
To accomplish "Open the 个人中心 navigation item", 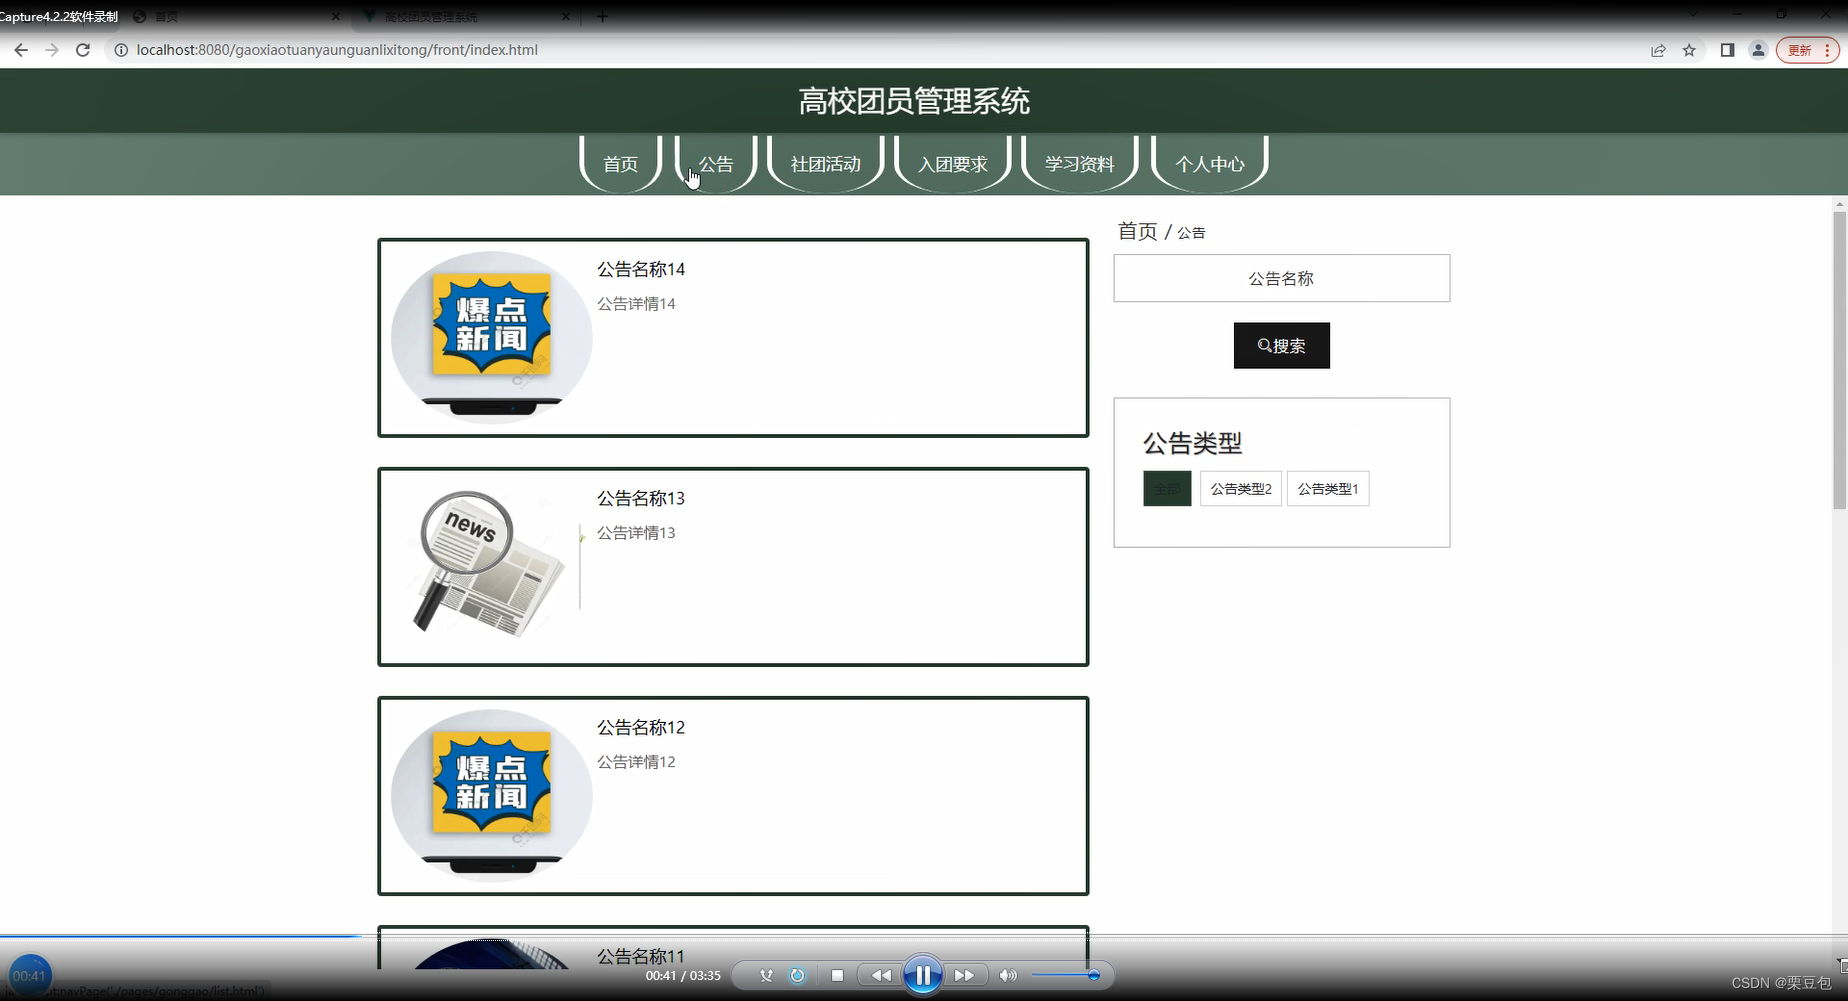I will click(x=1210, y=164).
